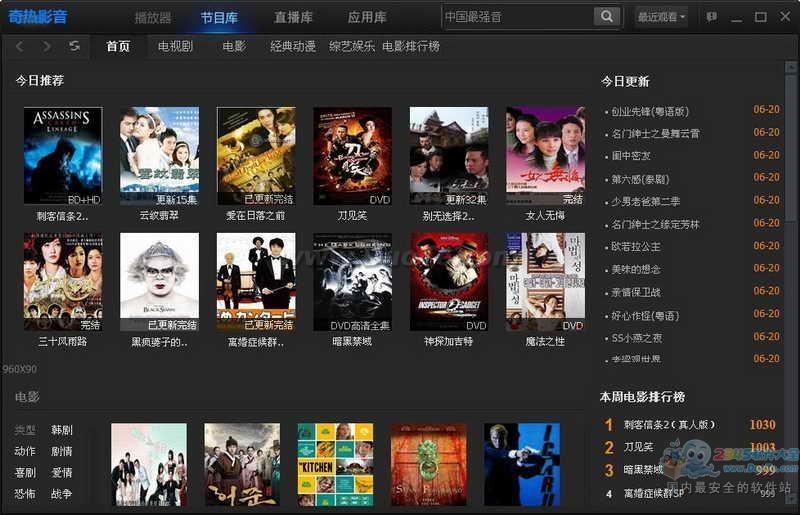
Task: Click the search magnifier button
Action: tap(607, 16)
